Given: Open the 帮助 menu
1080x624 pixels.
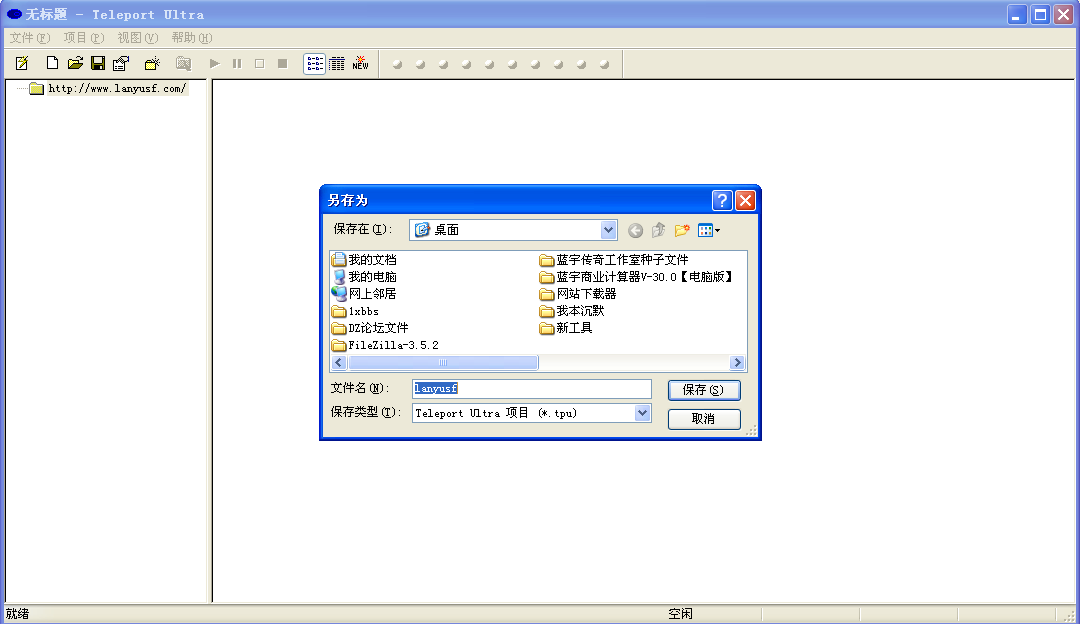Looking at the screenshot, I should (x=191, y=38).
